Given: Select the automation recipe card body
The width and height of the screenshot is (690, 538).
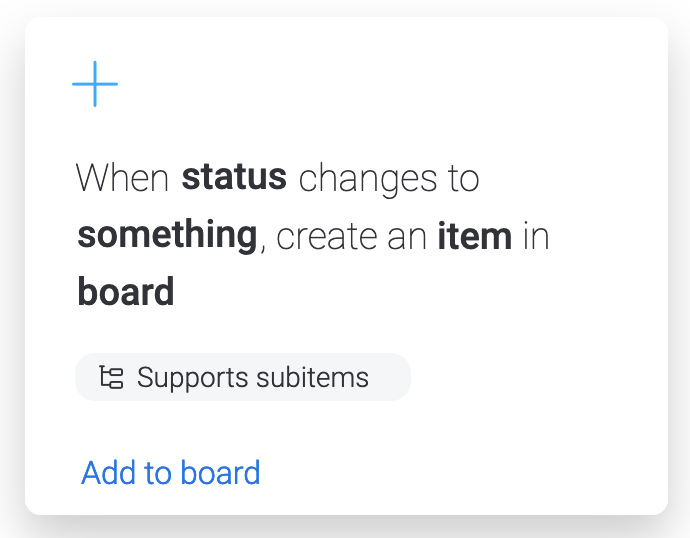Looking at the screenshot, I should click(346, 266).
